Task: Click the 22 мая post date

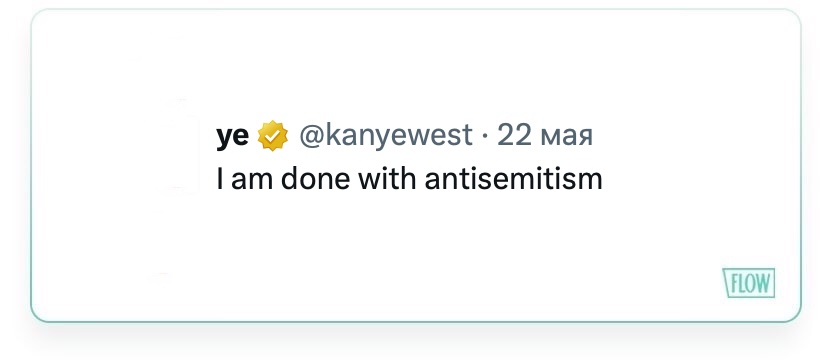Action: click(x=545, y=135)
